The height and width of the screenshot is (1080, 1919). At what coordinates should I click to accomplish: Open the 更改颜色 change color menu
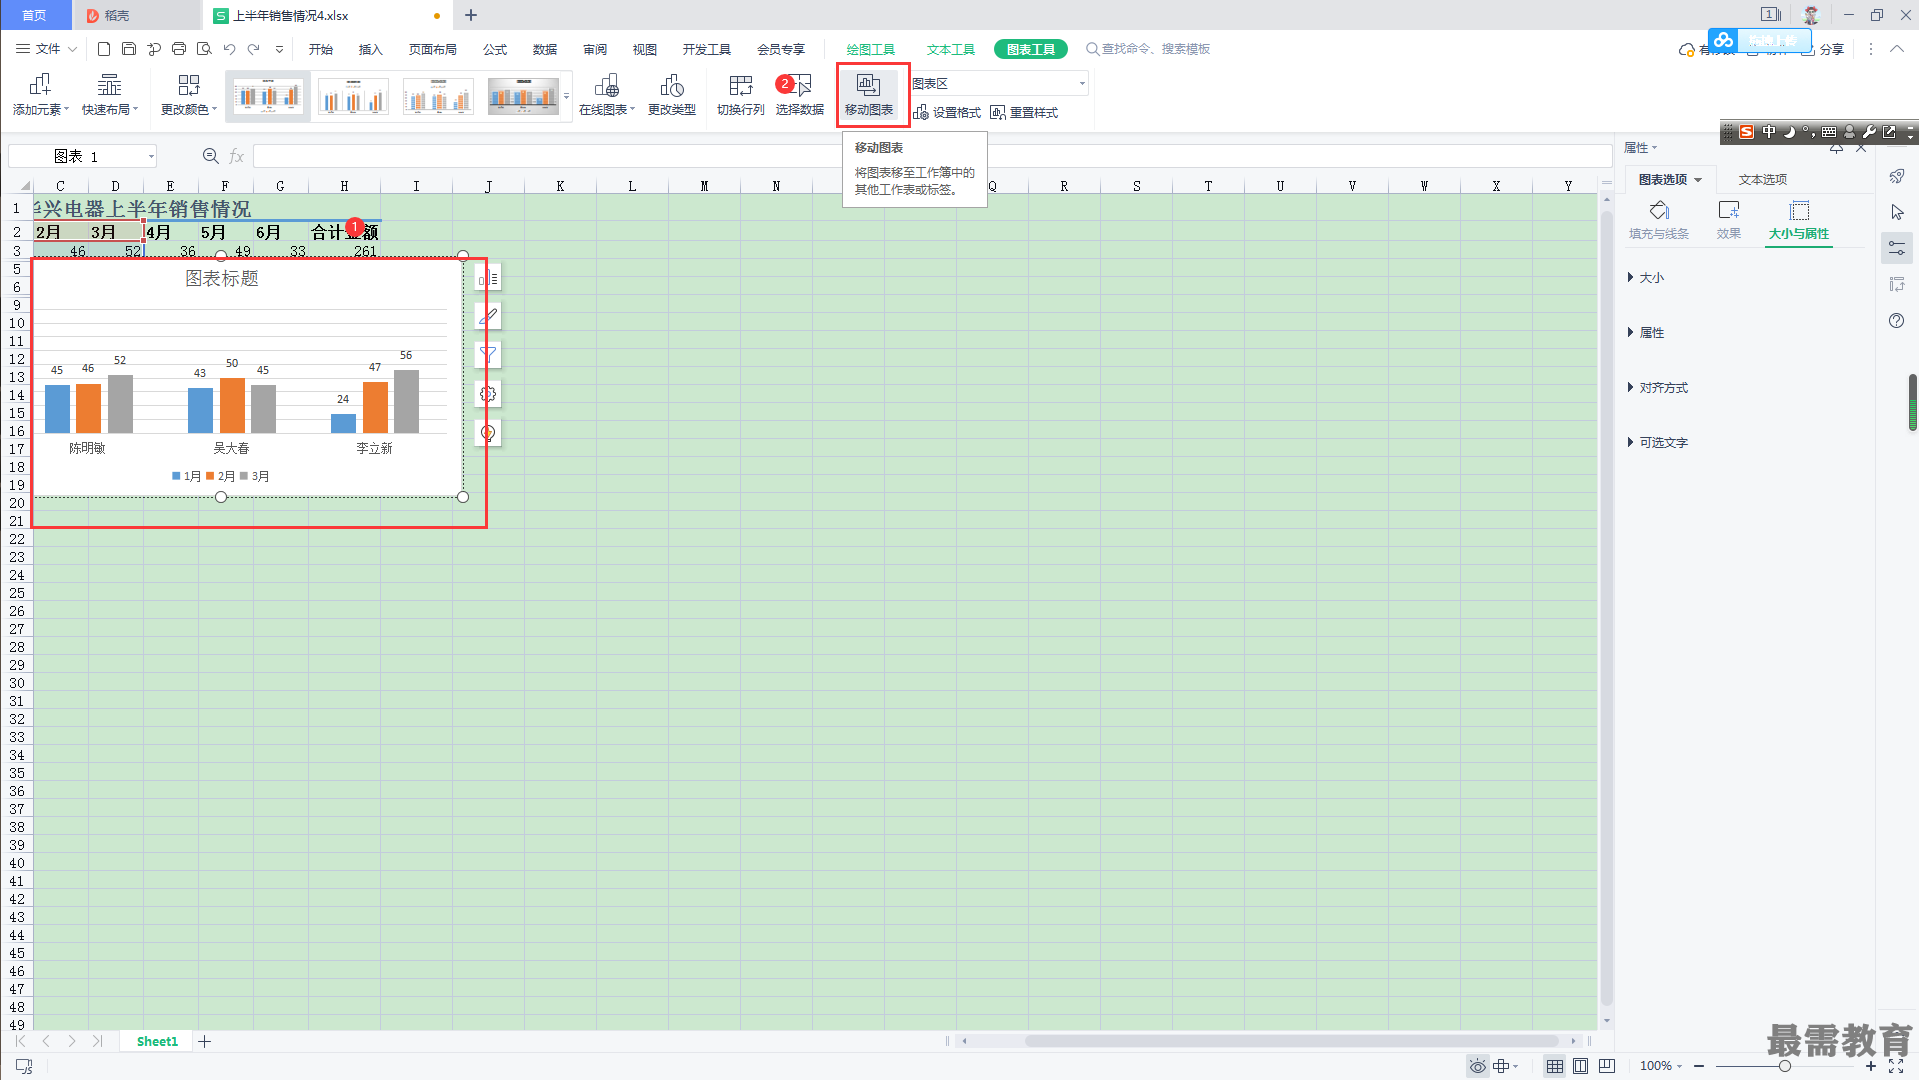189,95
